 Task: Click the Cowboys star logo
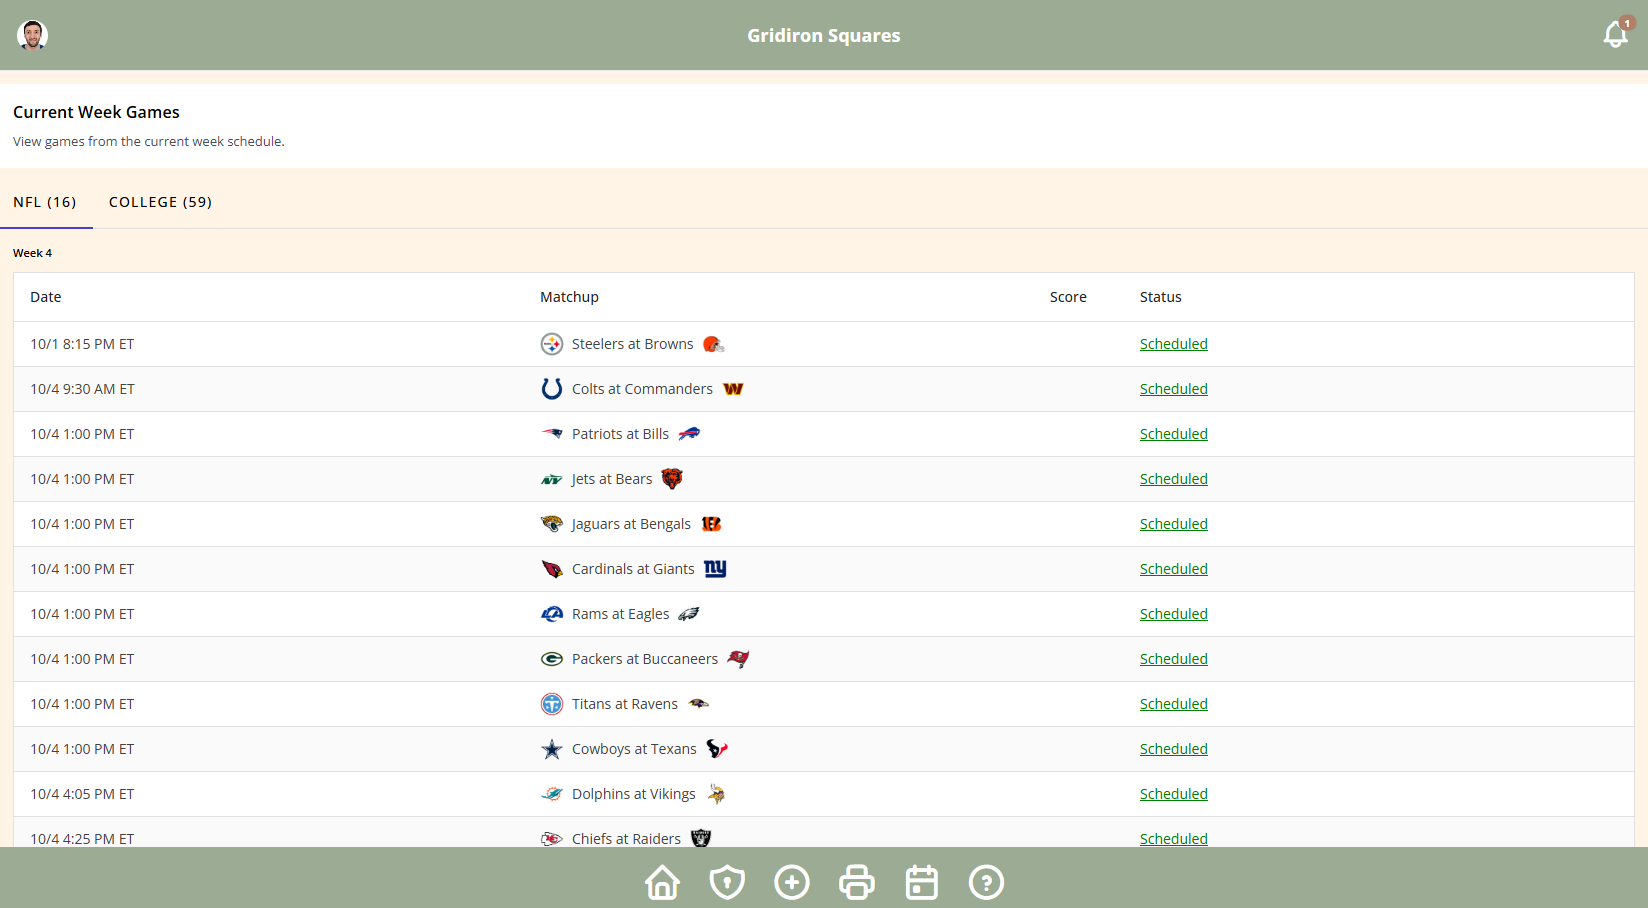point(552,749)
